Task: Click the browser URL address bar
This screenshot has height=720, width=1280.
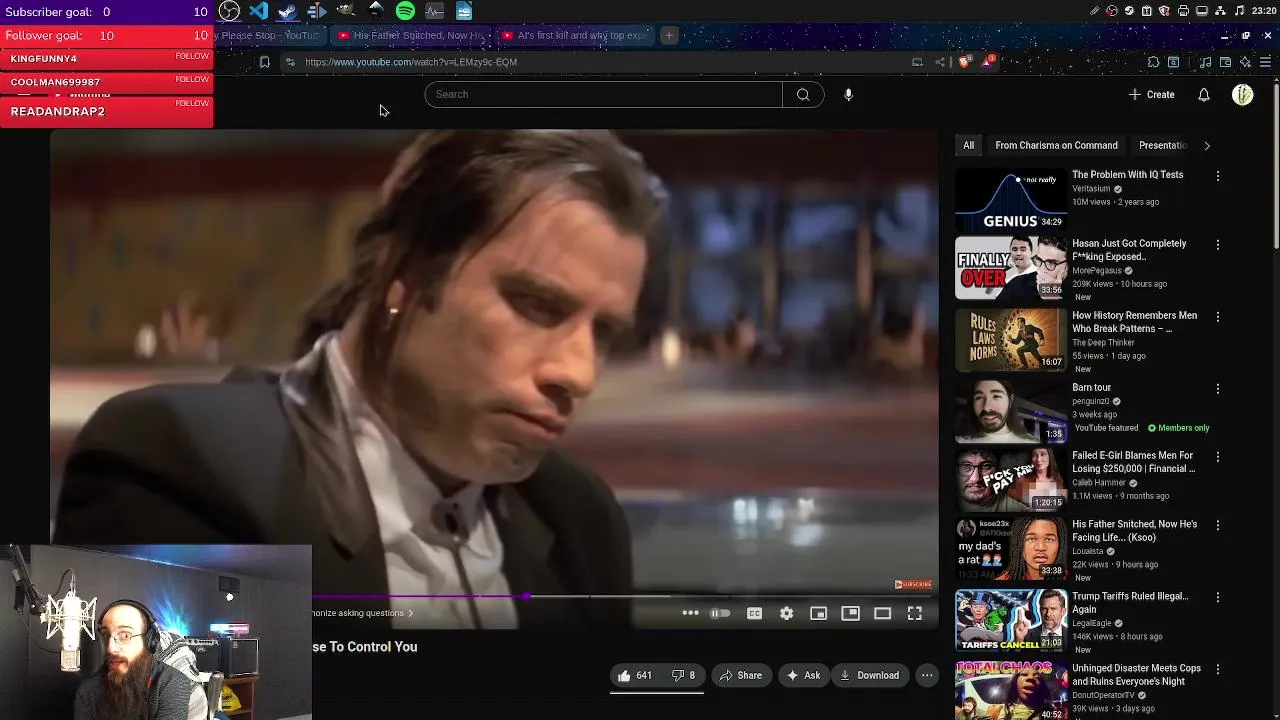Action: coord(600,62)
